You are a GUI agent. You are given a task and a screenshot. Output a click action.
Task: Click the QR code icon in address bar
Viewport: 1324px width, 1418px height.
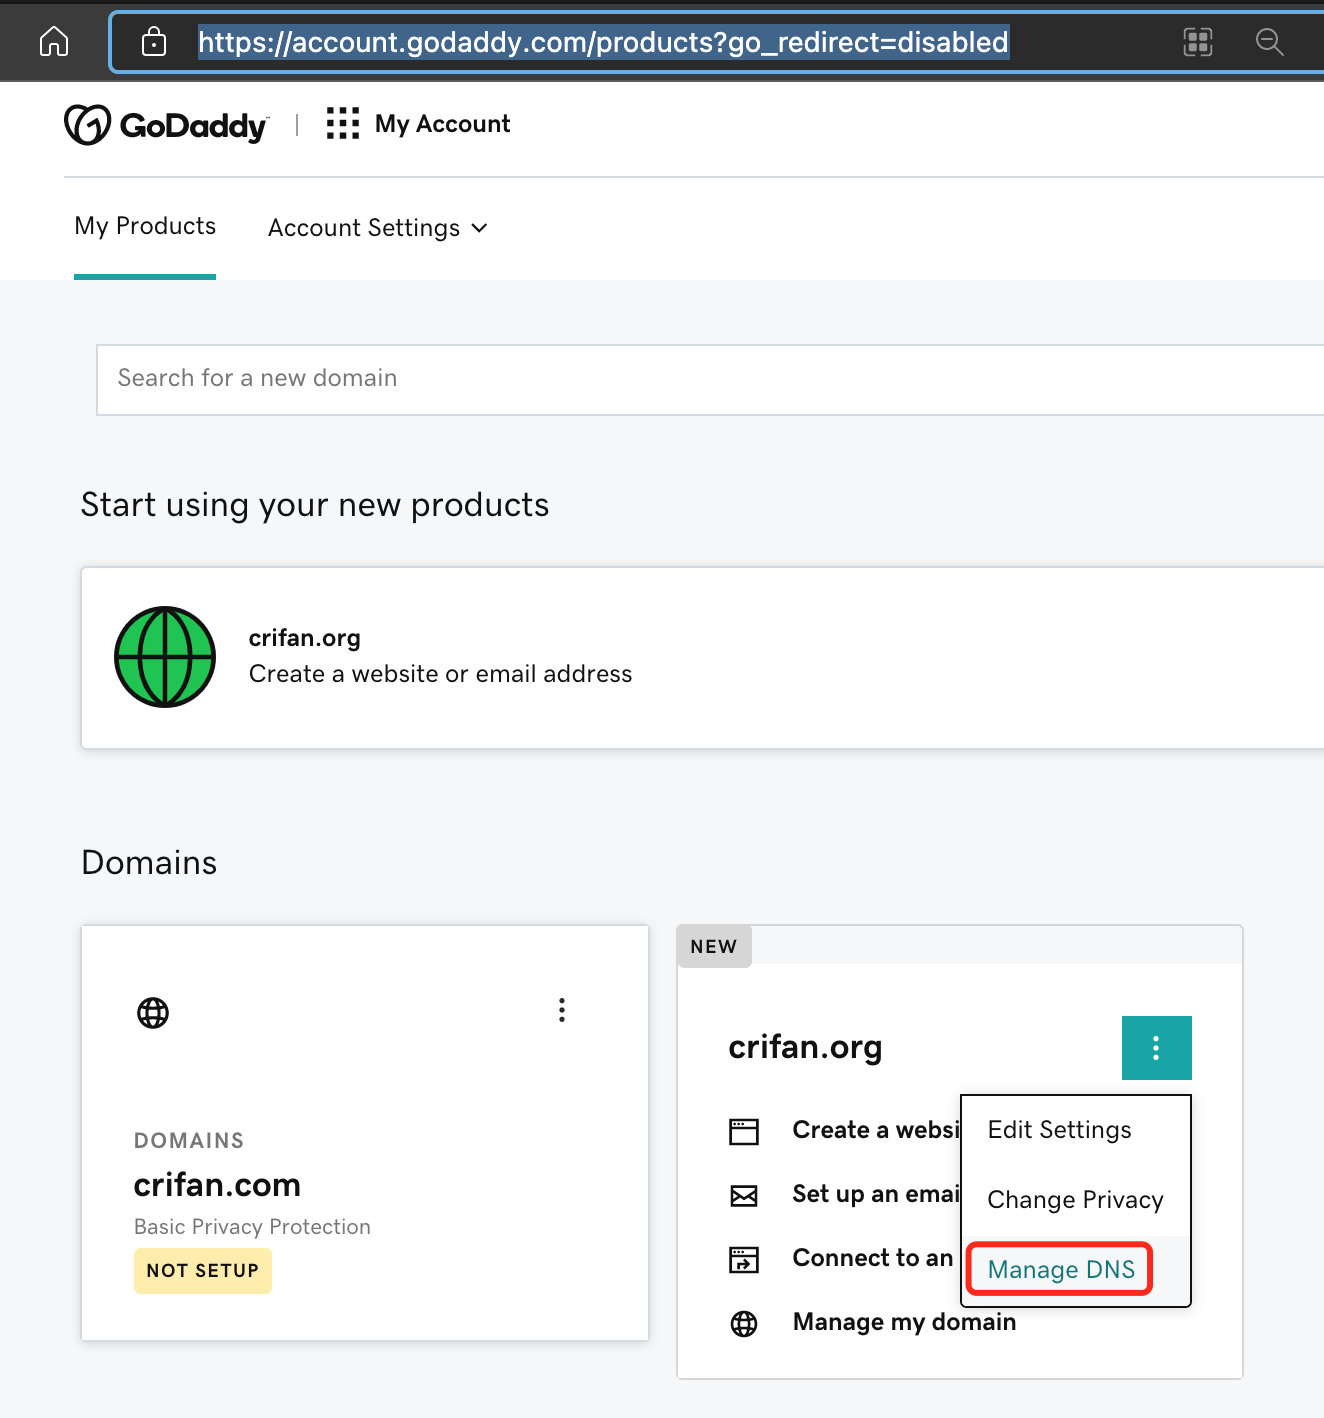(x=1198, y=42)
